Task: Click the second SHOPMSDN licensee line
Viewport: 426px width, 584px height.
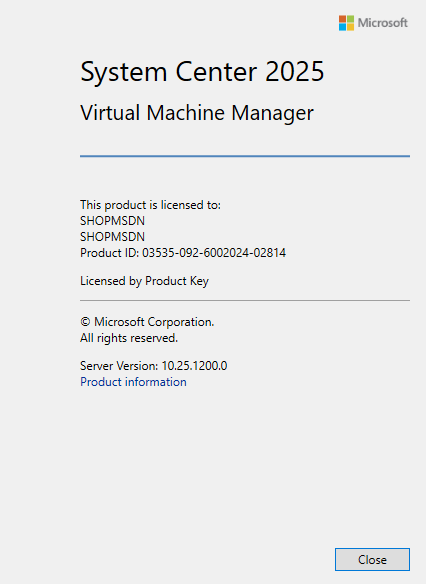Action: 112,237
